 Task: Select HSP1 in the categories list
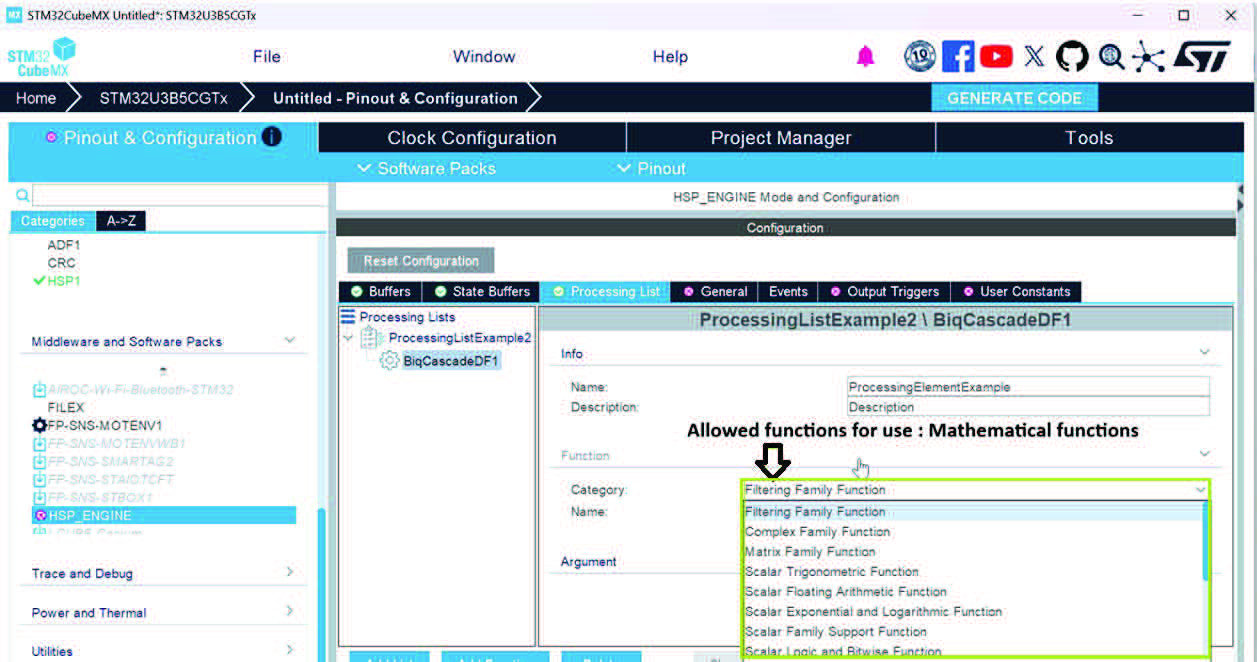pyautogui.click(x=64, y=281)
